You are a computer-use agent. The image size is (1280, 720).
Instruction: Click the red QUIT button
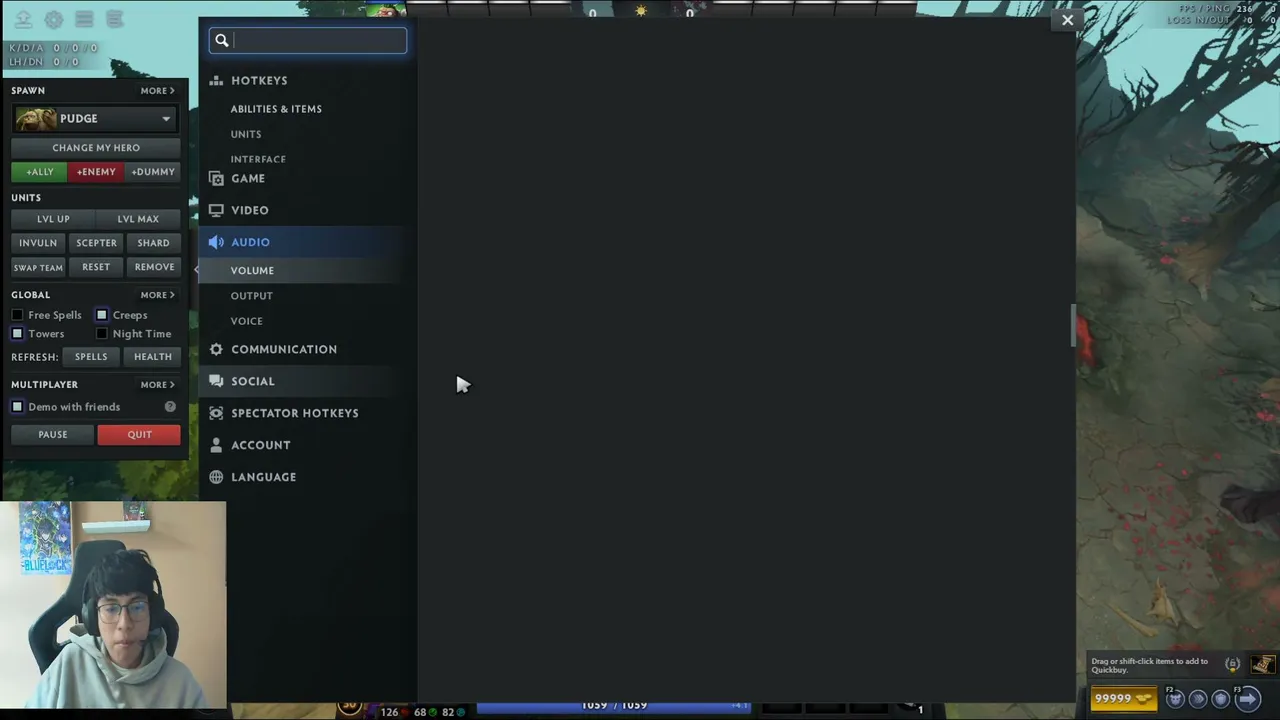(139, 435)
